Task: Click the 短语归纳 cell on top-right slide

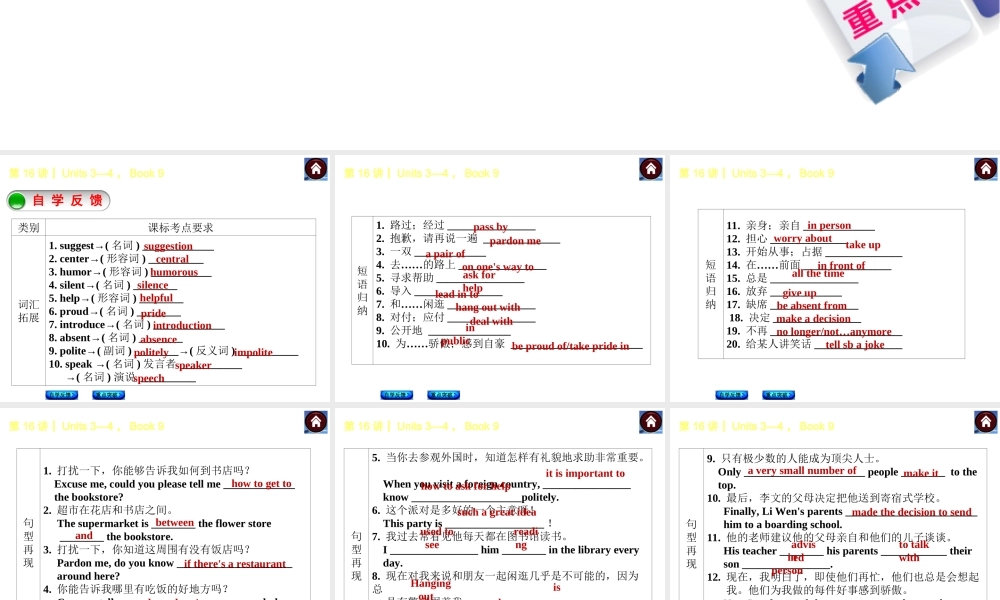Action: pyautogui.click(x=712, y=283)
